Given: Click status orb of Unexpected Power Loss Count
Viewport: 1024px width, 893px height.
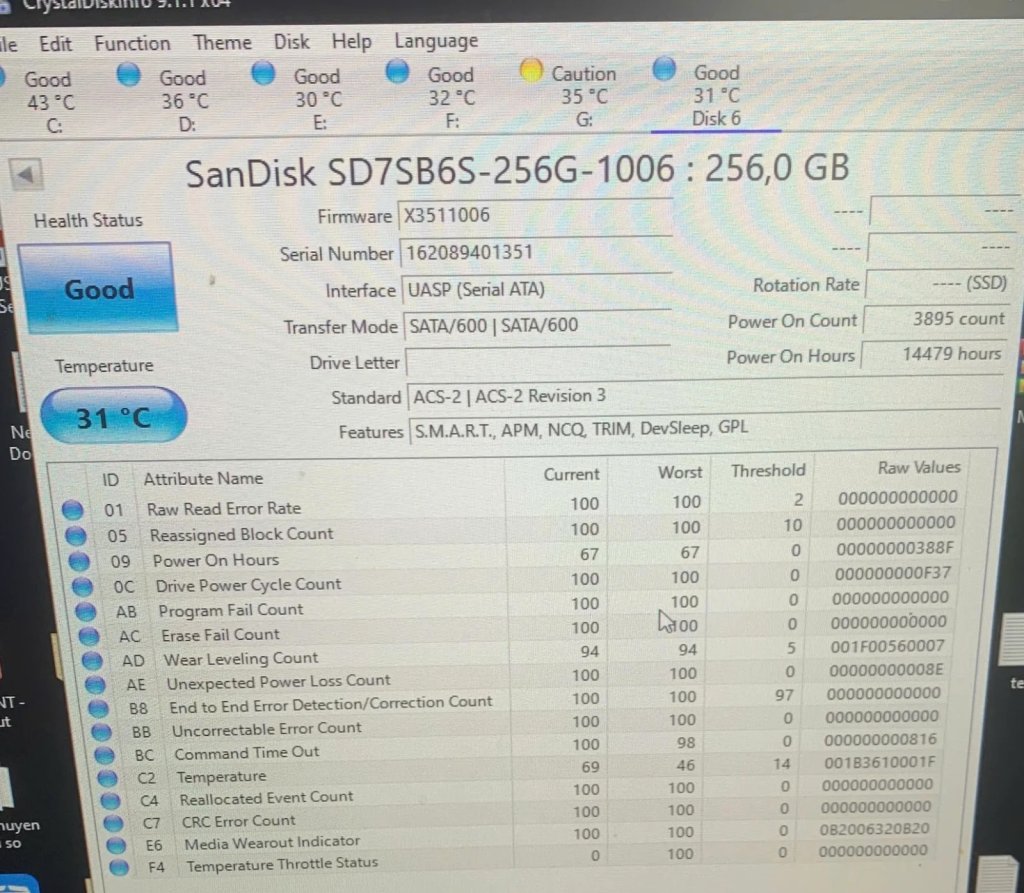Looking at the screenshot, I should pos(95,685).
